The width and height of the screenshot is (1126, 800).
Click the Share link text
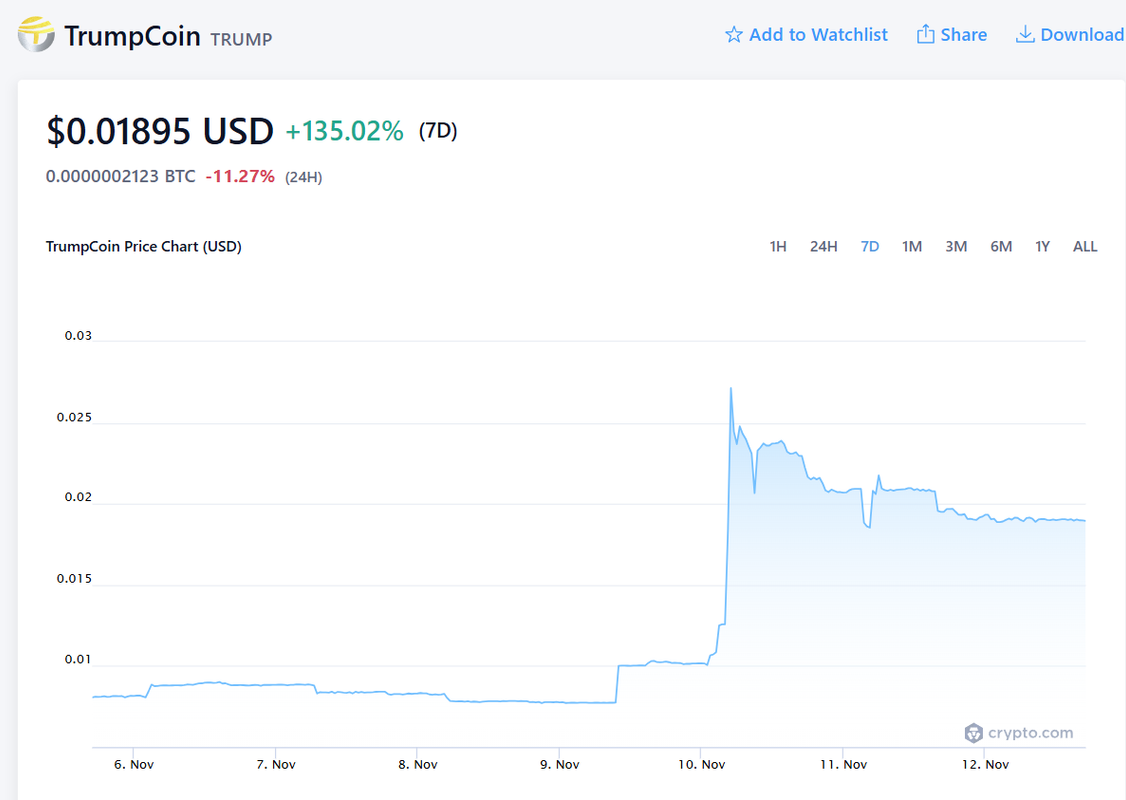[x=964, y=34]
